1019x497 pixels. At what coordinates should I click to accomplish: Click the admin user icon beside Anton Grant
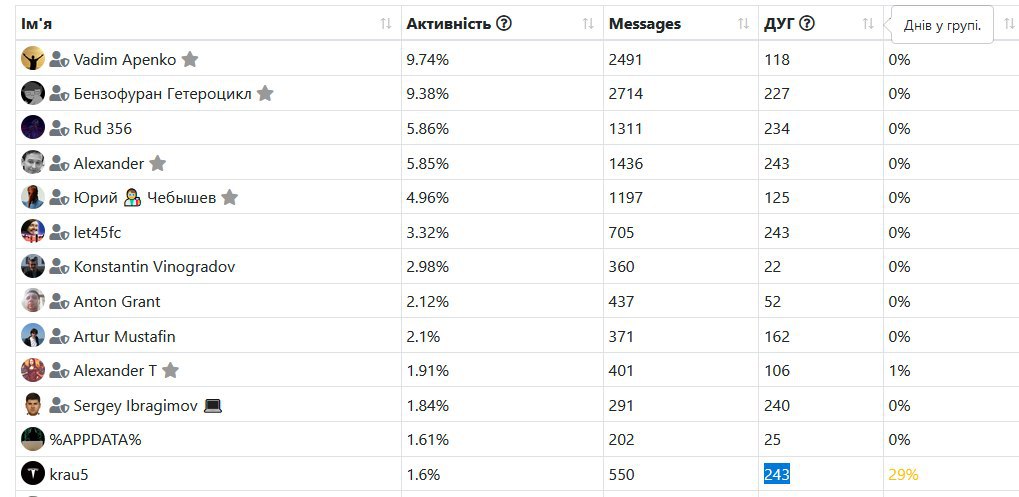[59, 301]
